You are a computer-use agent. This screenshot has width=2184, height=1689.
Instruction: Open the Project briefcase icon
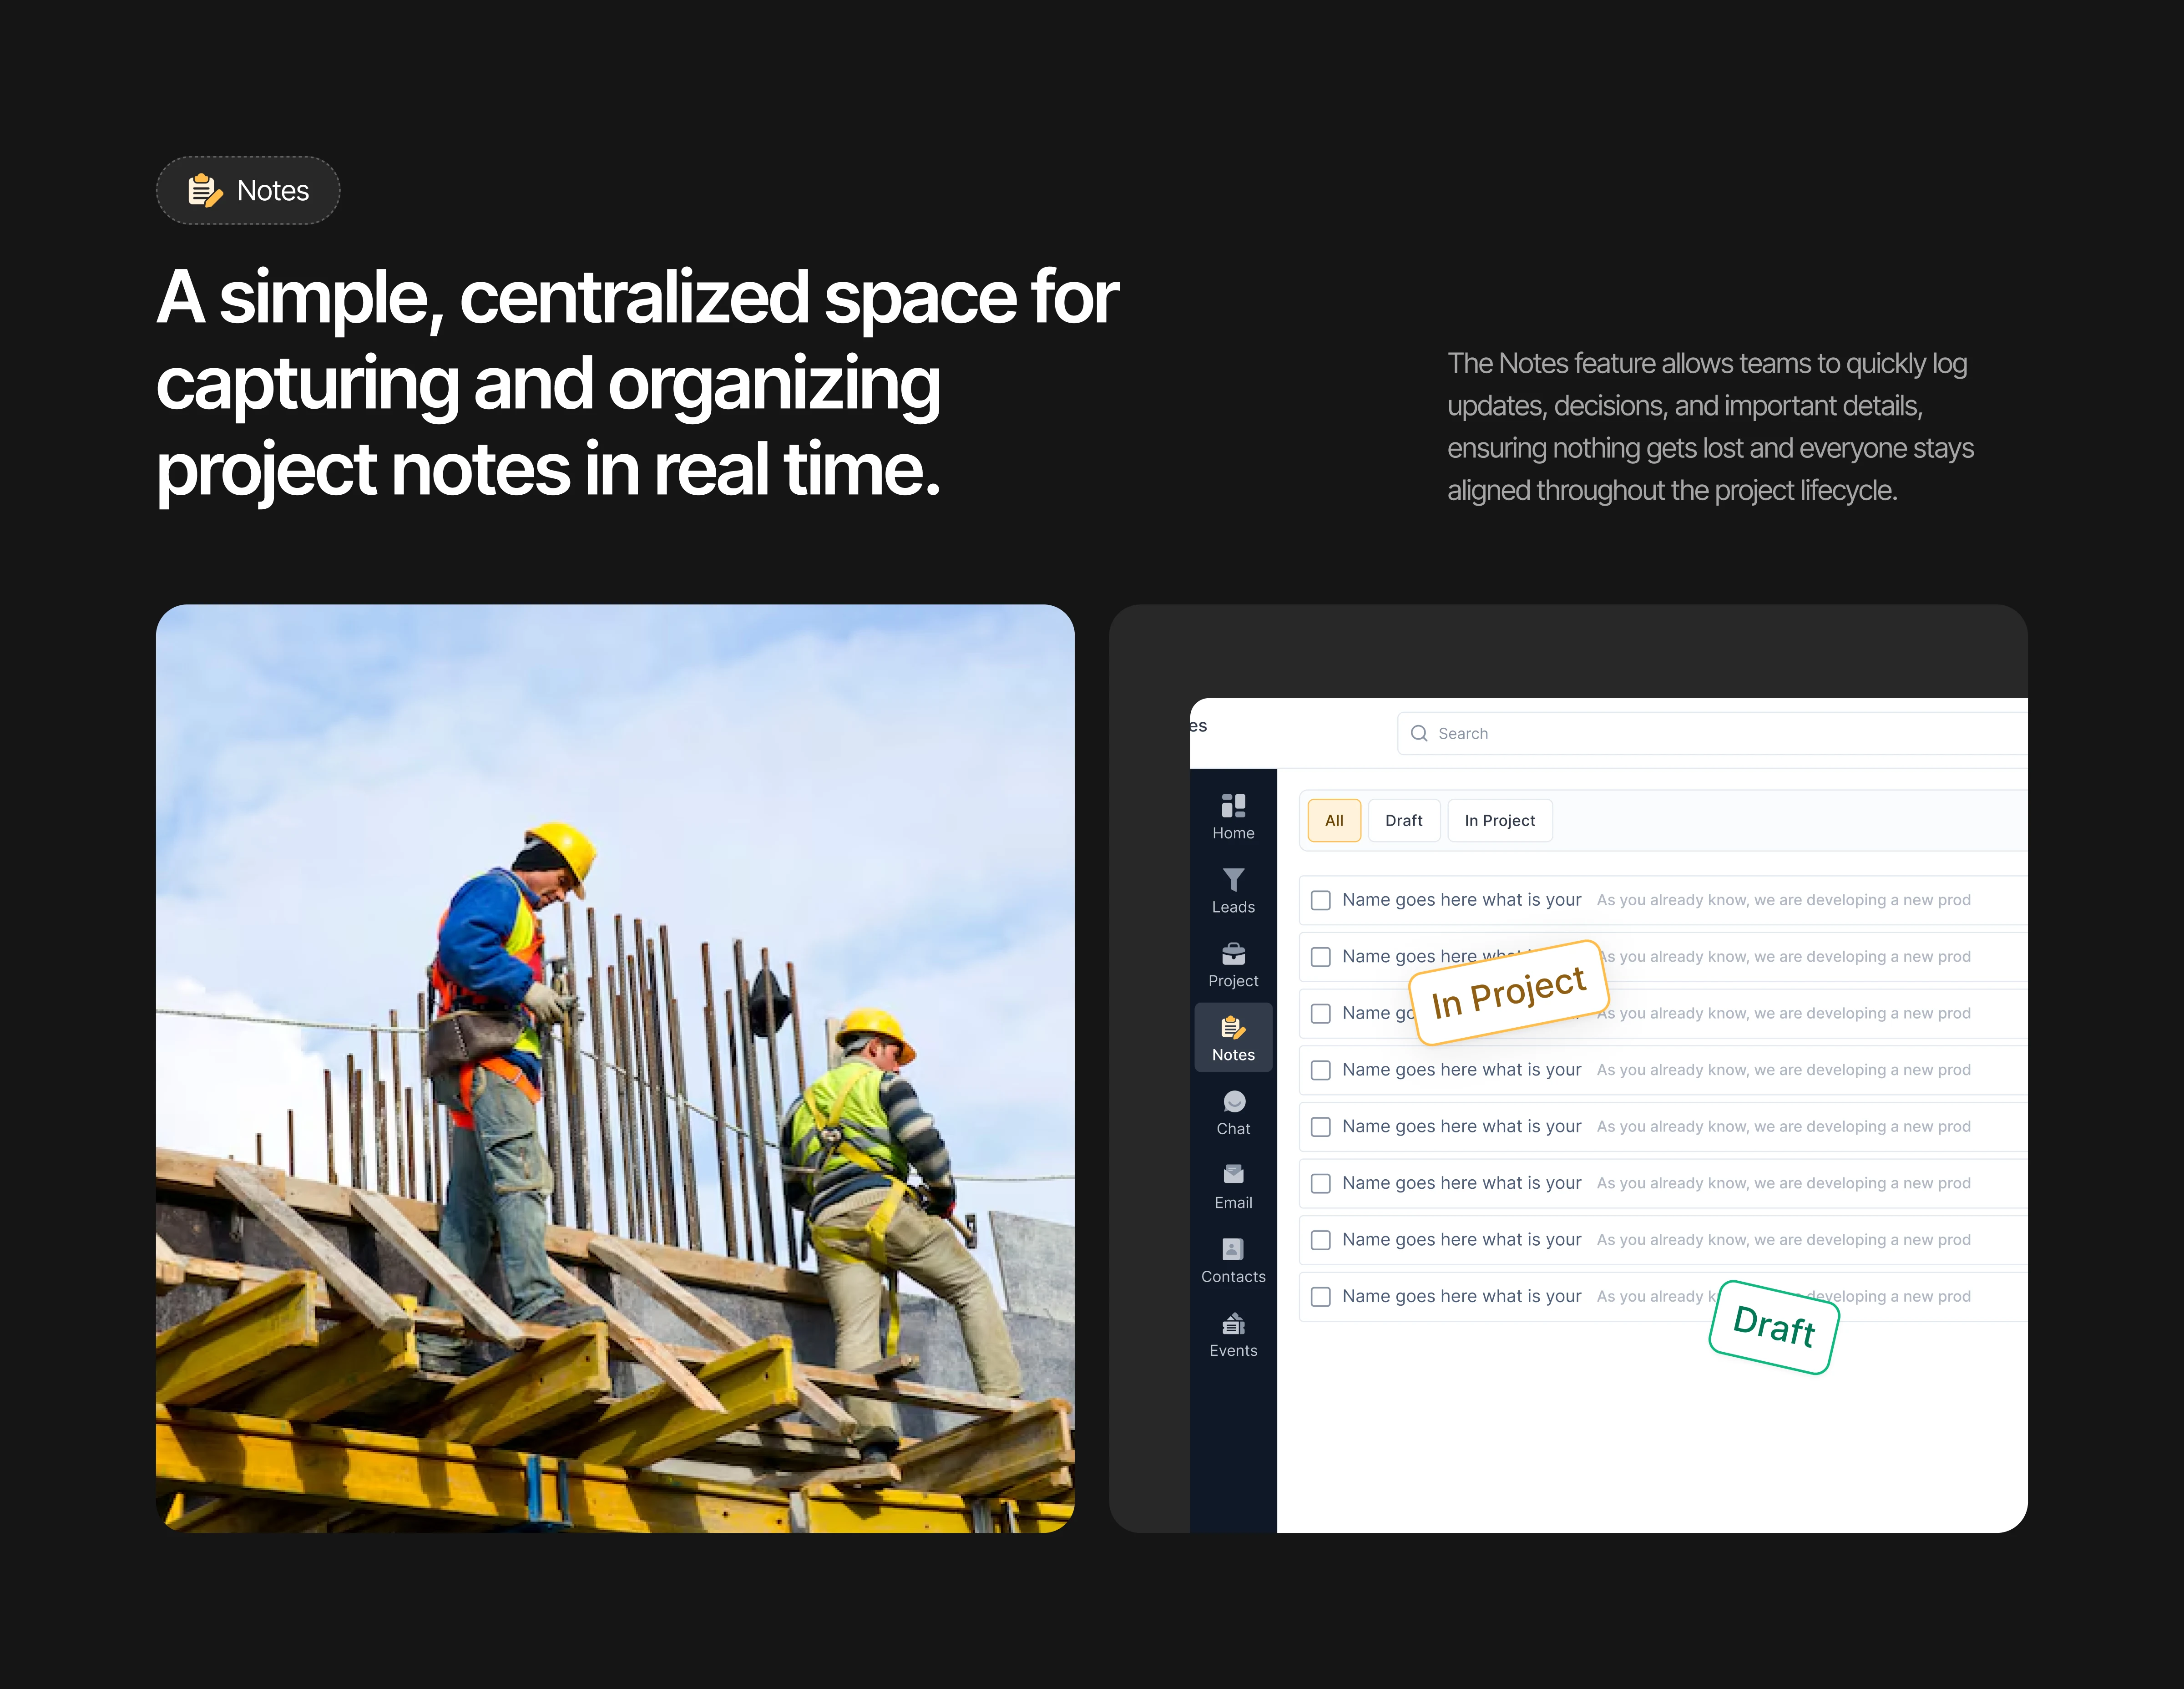(1233, 954)
